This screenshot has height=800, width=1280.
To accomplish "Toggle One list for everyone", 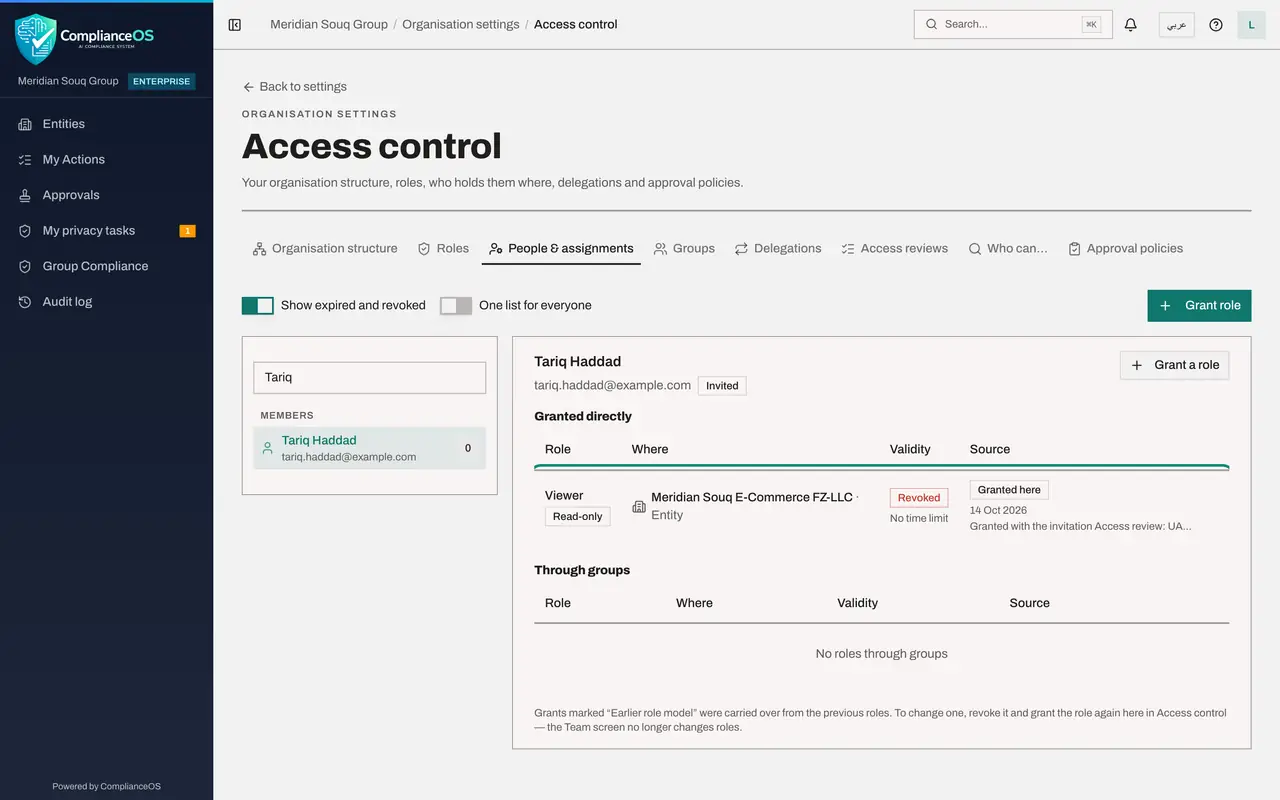I will tap(456, 305).
